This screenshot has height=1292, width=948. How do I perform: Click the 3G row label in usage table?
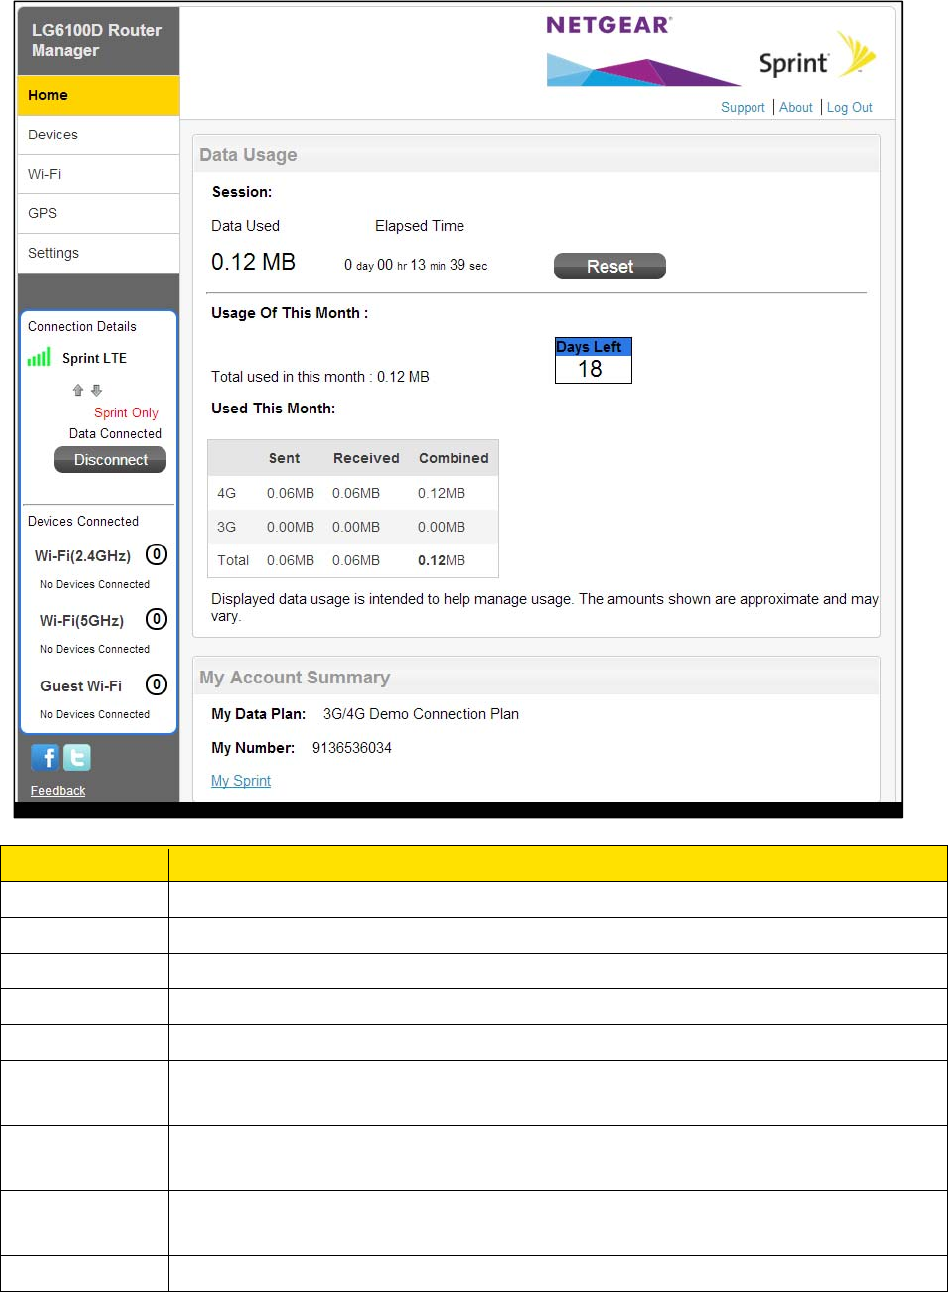click(227, 527)
